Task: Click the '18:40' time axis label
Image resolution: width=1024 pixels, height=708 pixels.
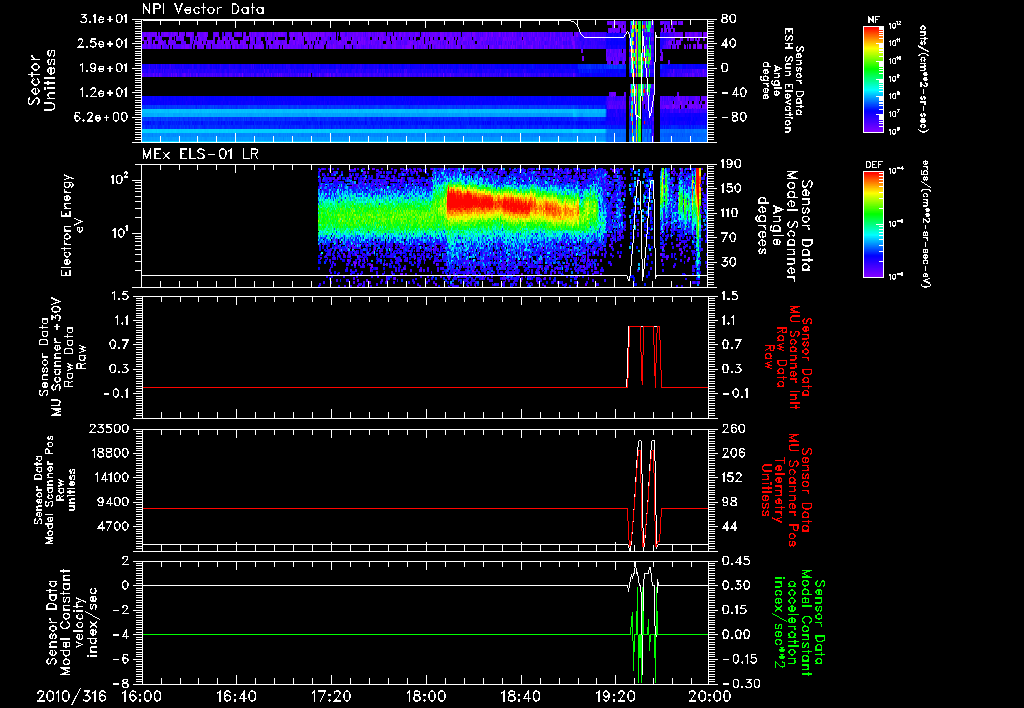Action: pos(520,696)
